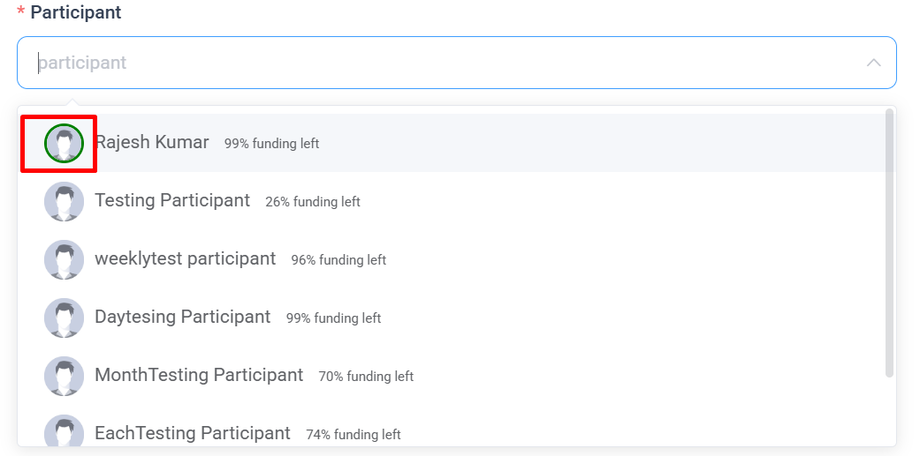
Task: Collapse the participant dropdown with the chevron
Action: (873, 63)
